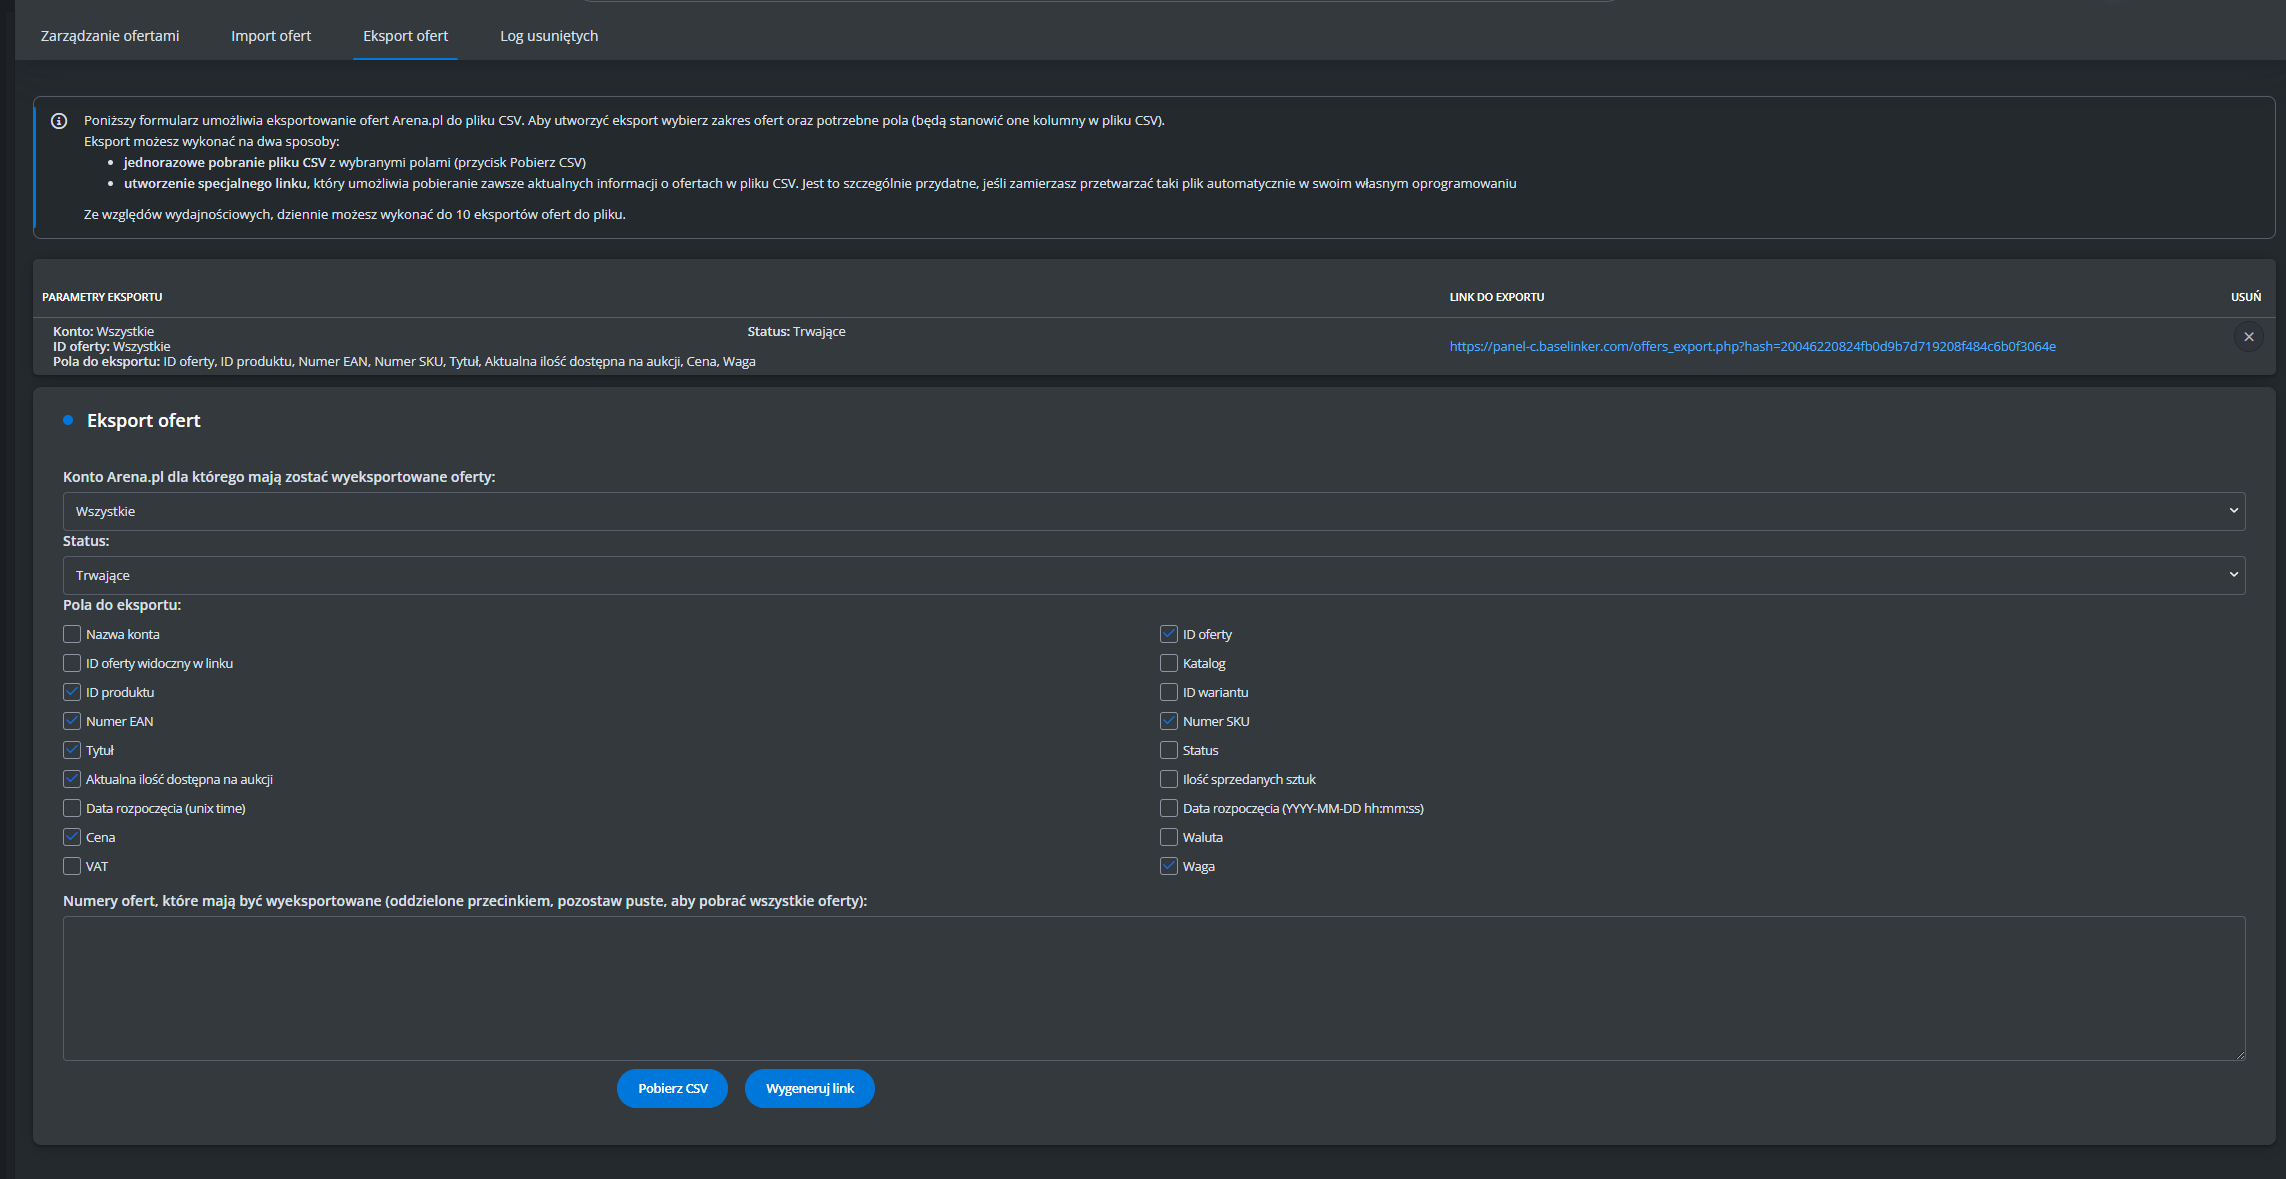Delete the export link with the X button
The width and height of the screenshot is (2286, 1179).
pyautogui.click(x=2248, y=337)
